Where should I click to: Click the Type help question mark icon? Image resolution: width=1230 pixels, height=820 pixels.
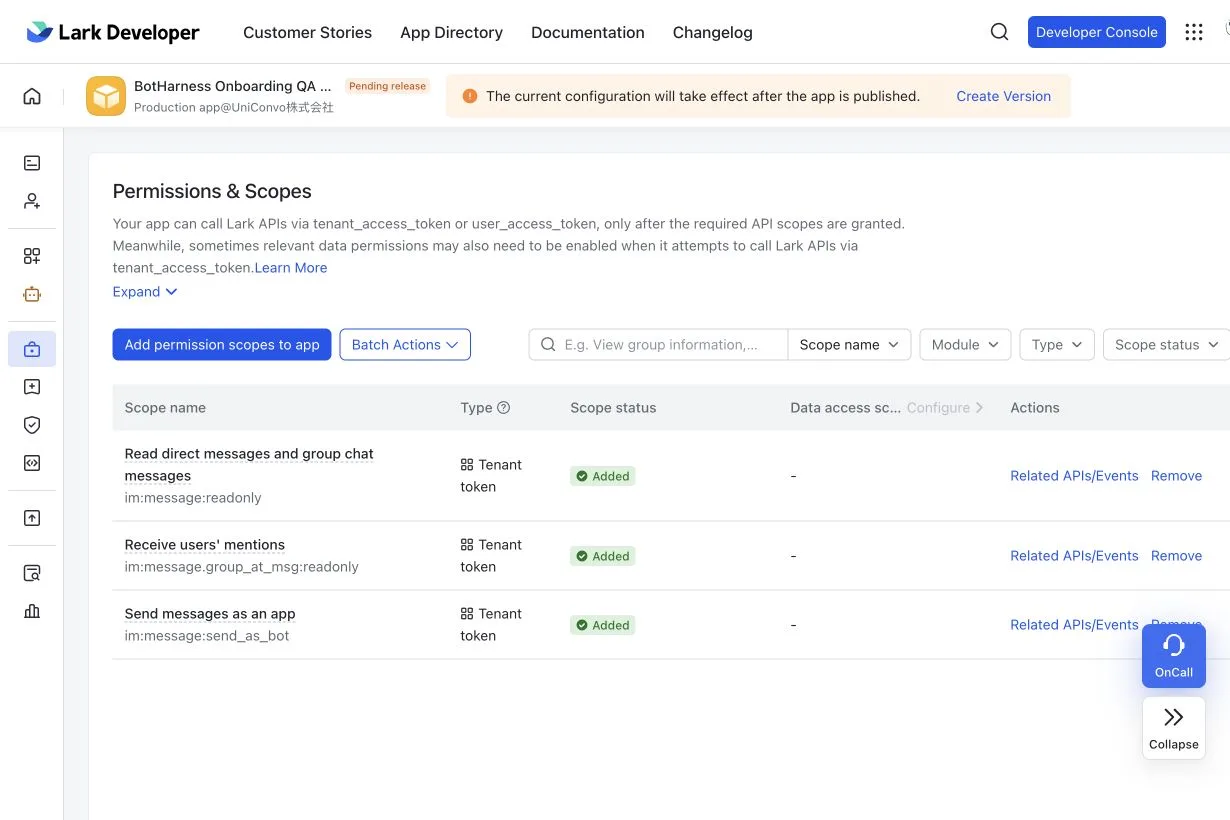tap(504, 407)
